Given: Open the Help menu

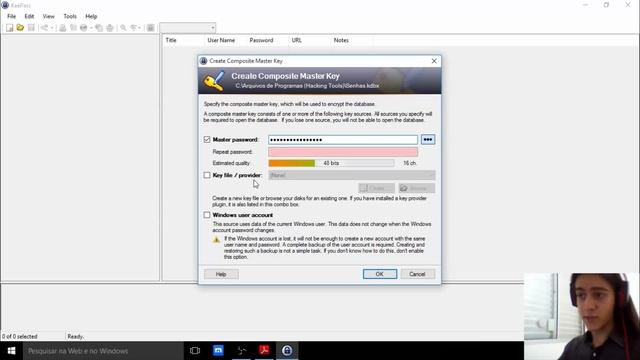Looking at the screenshot, I should [x=91, y=16].
